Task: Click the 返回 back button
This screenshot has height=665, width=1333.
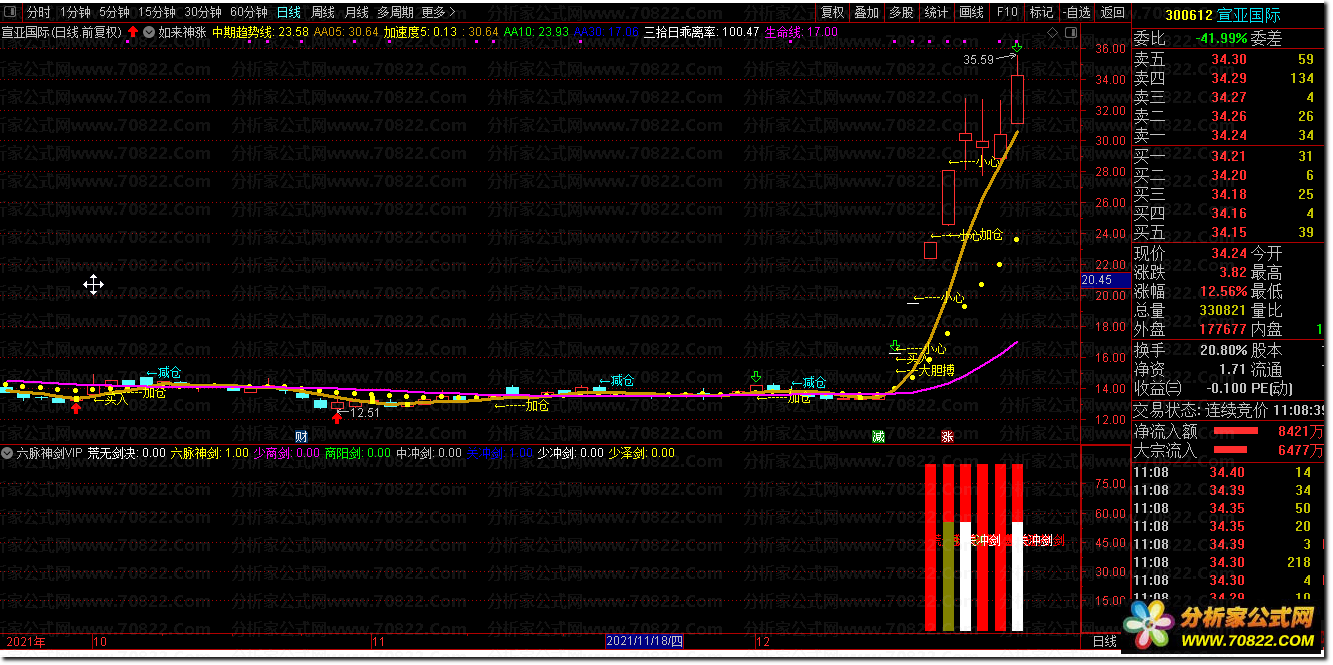Action: (1112, 13)
